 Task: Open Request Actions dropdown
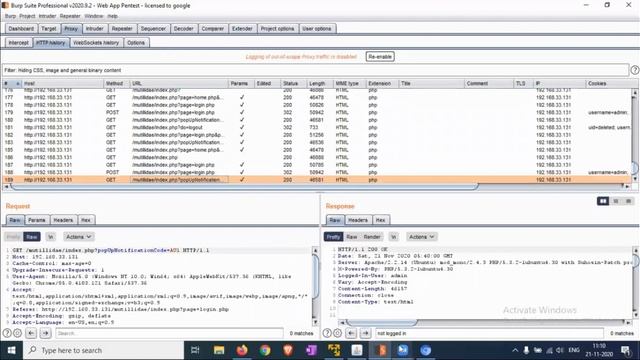[x=78, y=237]
